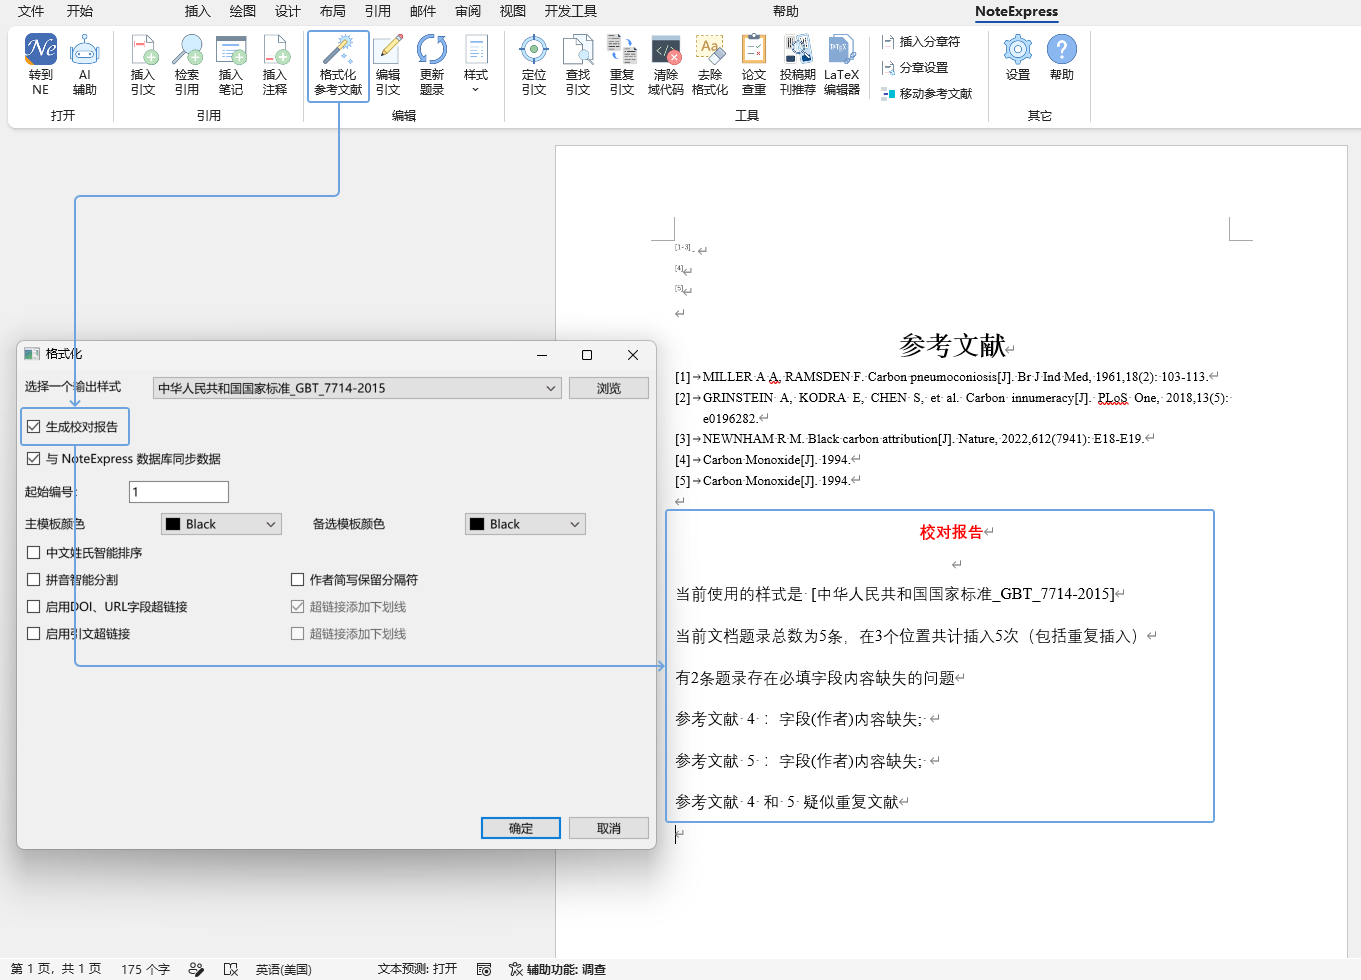Click the 定位引文 target icon

coord(534,65)
